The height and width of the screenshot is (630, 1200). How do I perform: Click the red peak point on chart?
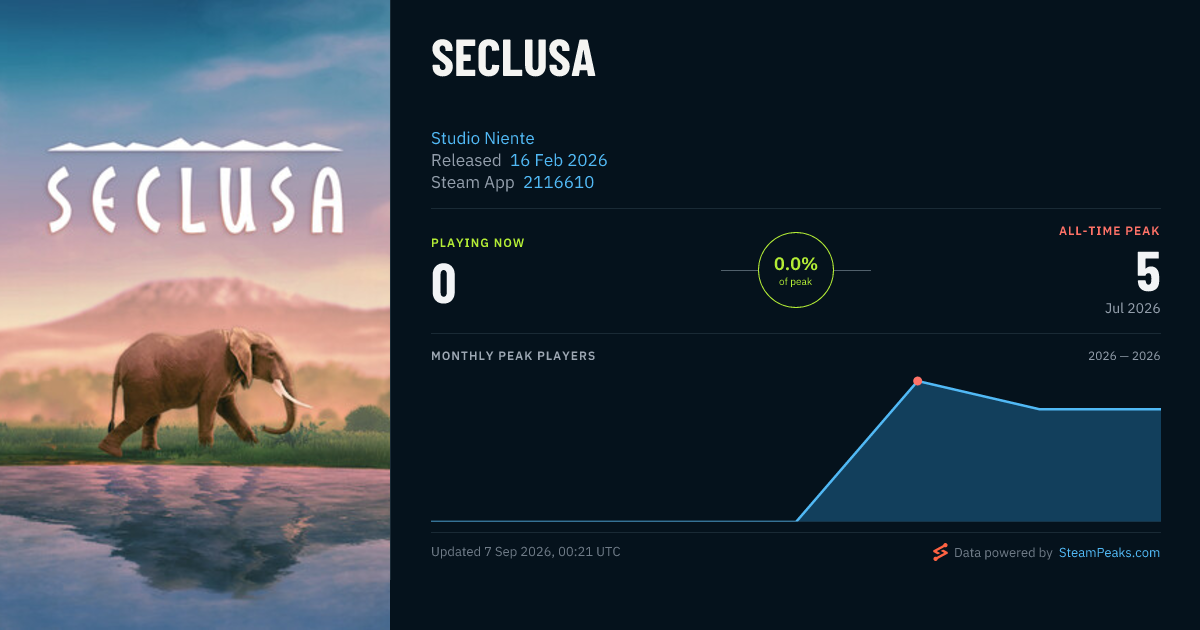point(917,381)
